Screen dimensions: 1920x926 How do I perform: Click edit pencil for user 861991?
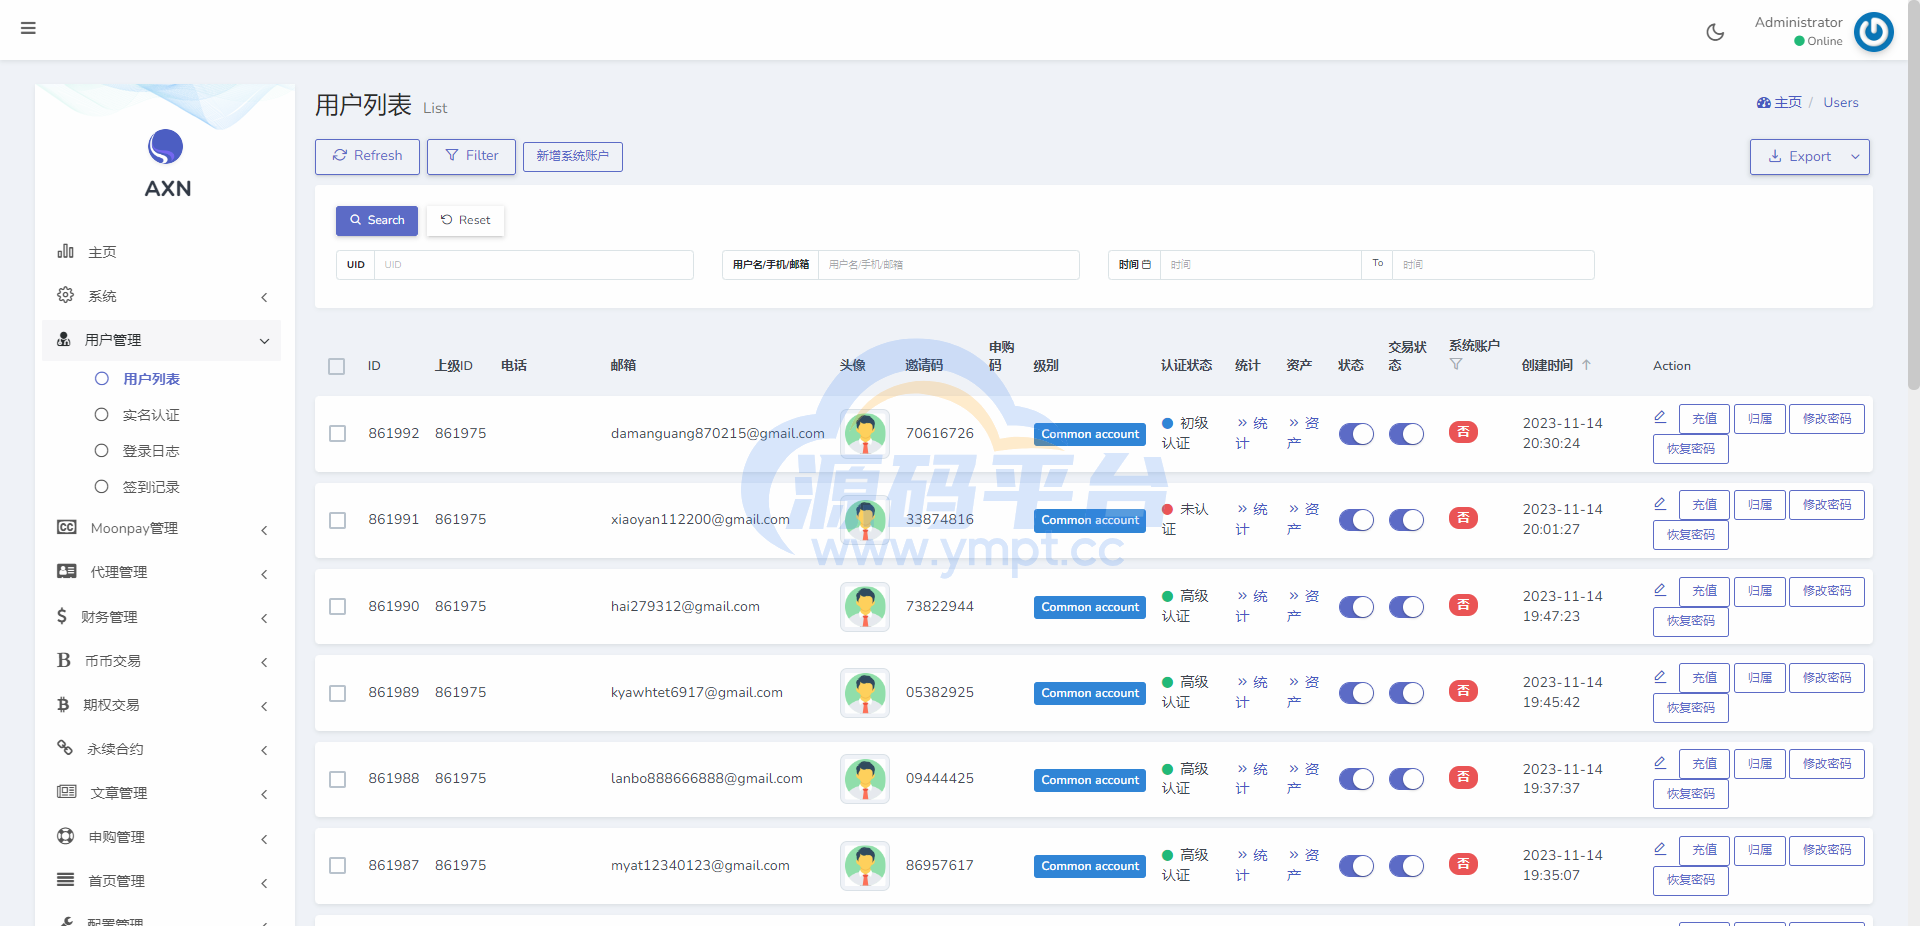point(1660,504)
